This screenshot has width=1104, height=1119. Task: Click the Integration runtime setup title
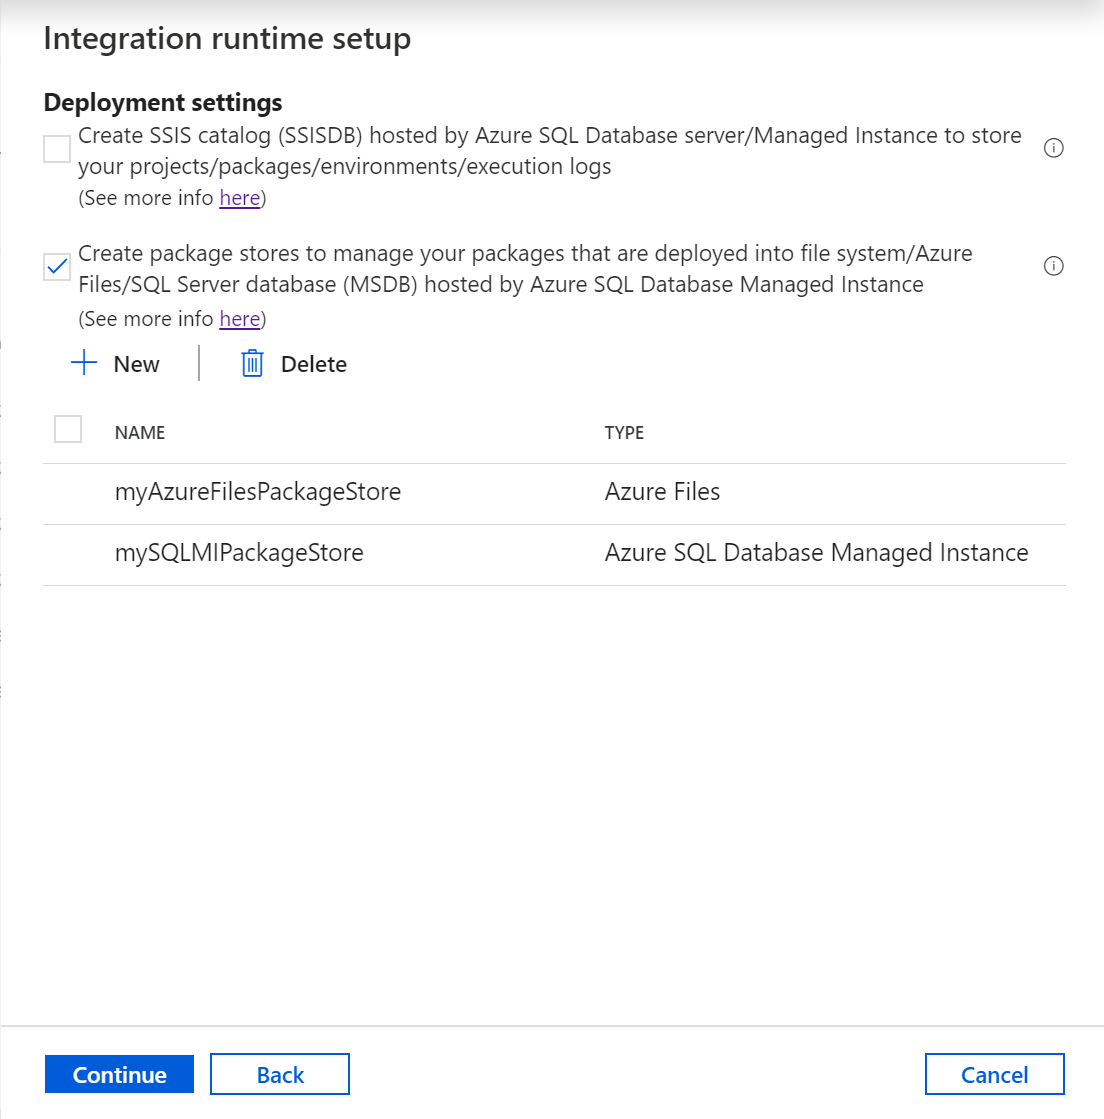pyautogui.click(x=226, y=38)
